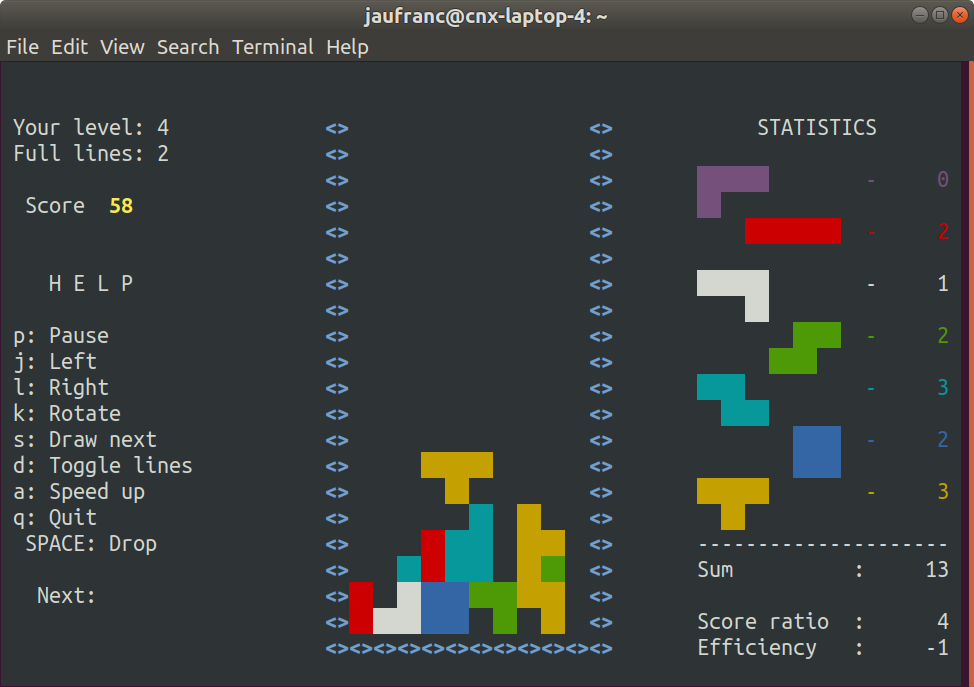
Task: Click the Score ratio value 4
Action: (943, 622)
